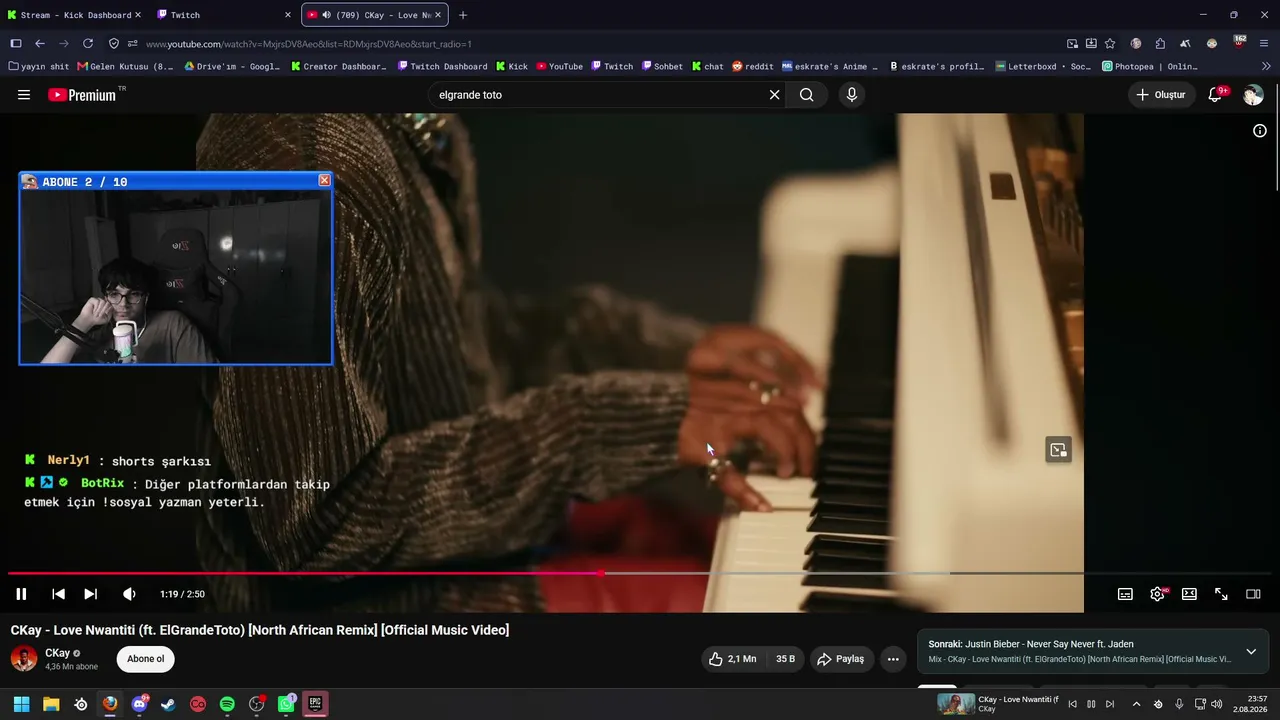Click the rightmost player control icon
Screen dimensions: 1280x720
click(1253, 594)
